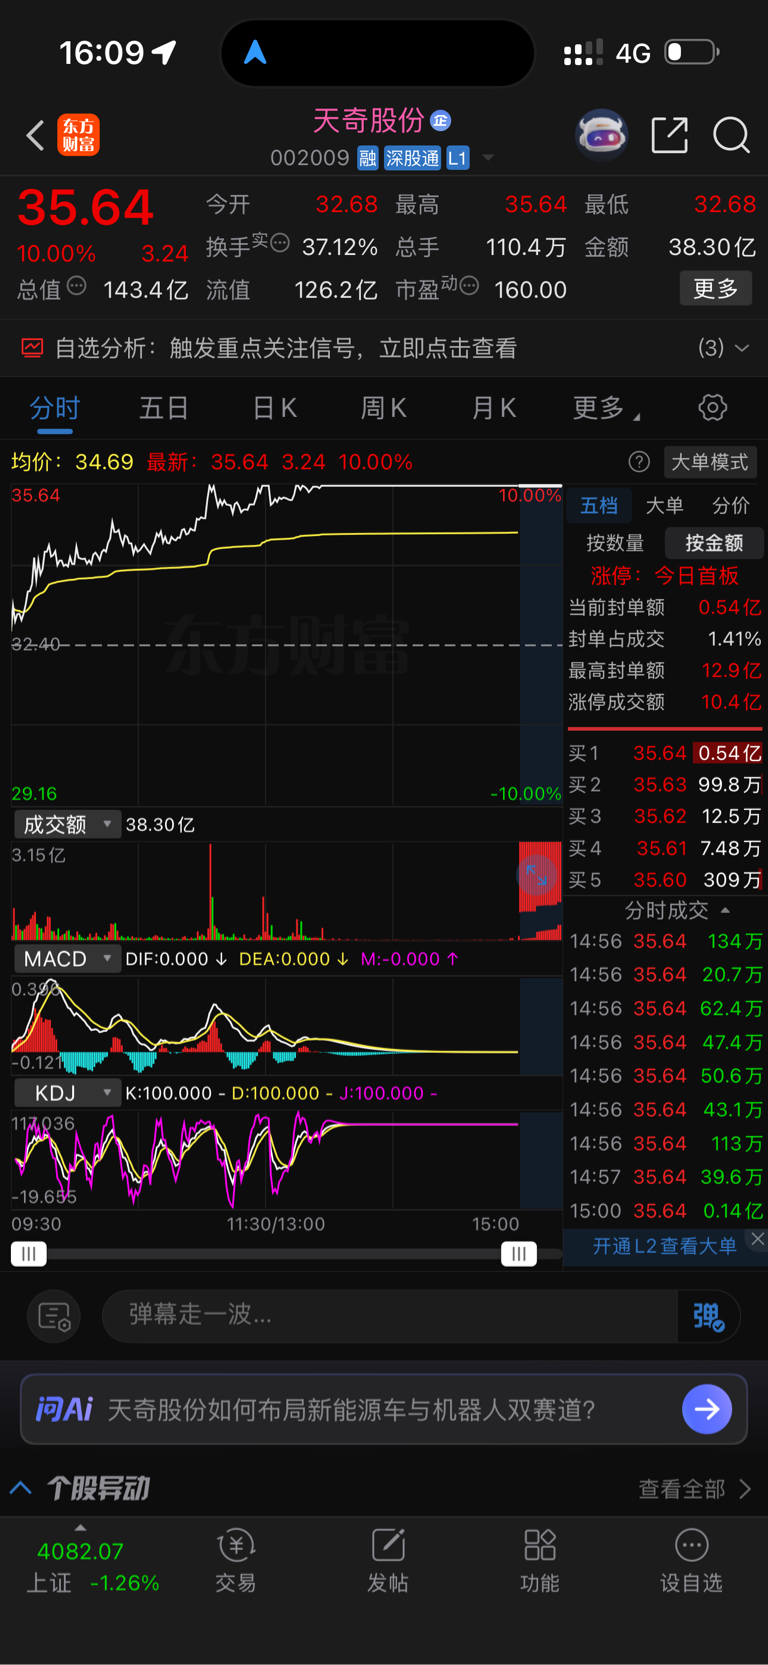Viewport: 768px width, 1665px height.
Task: Tap the 融 margin trading badge
Action: [x=368, y=158]
